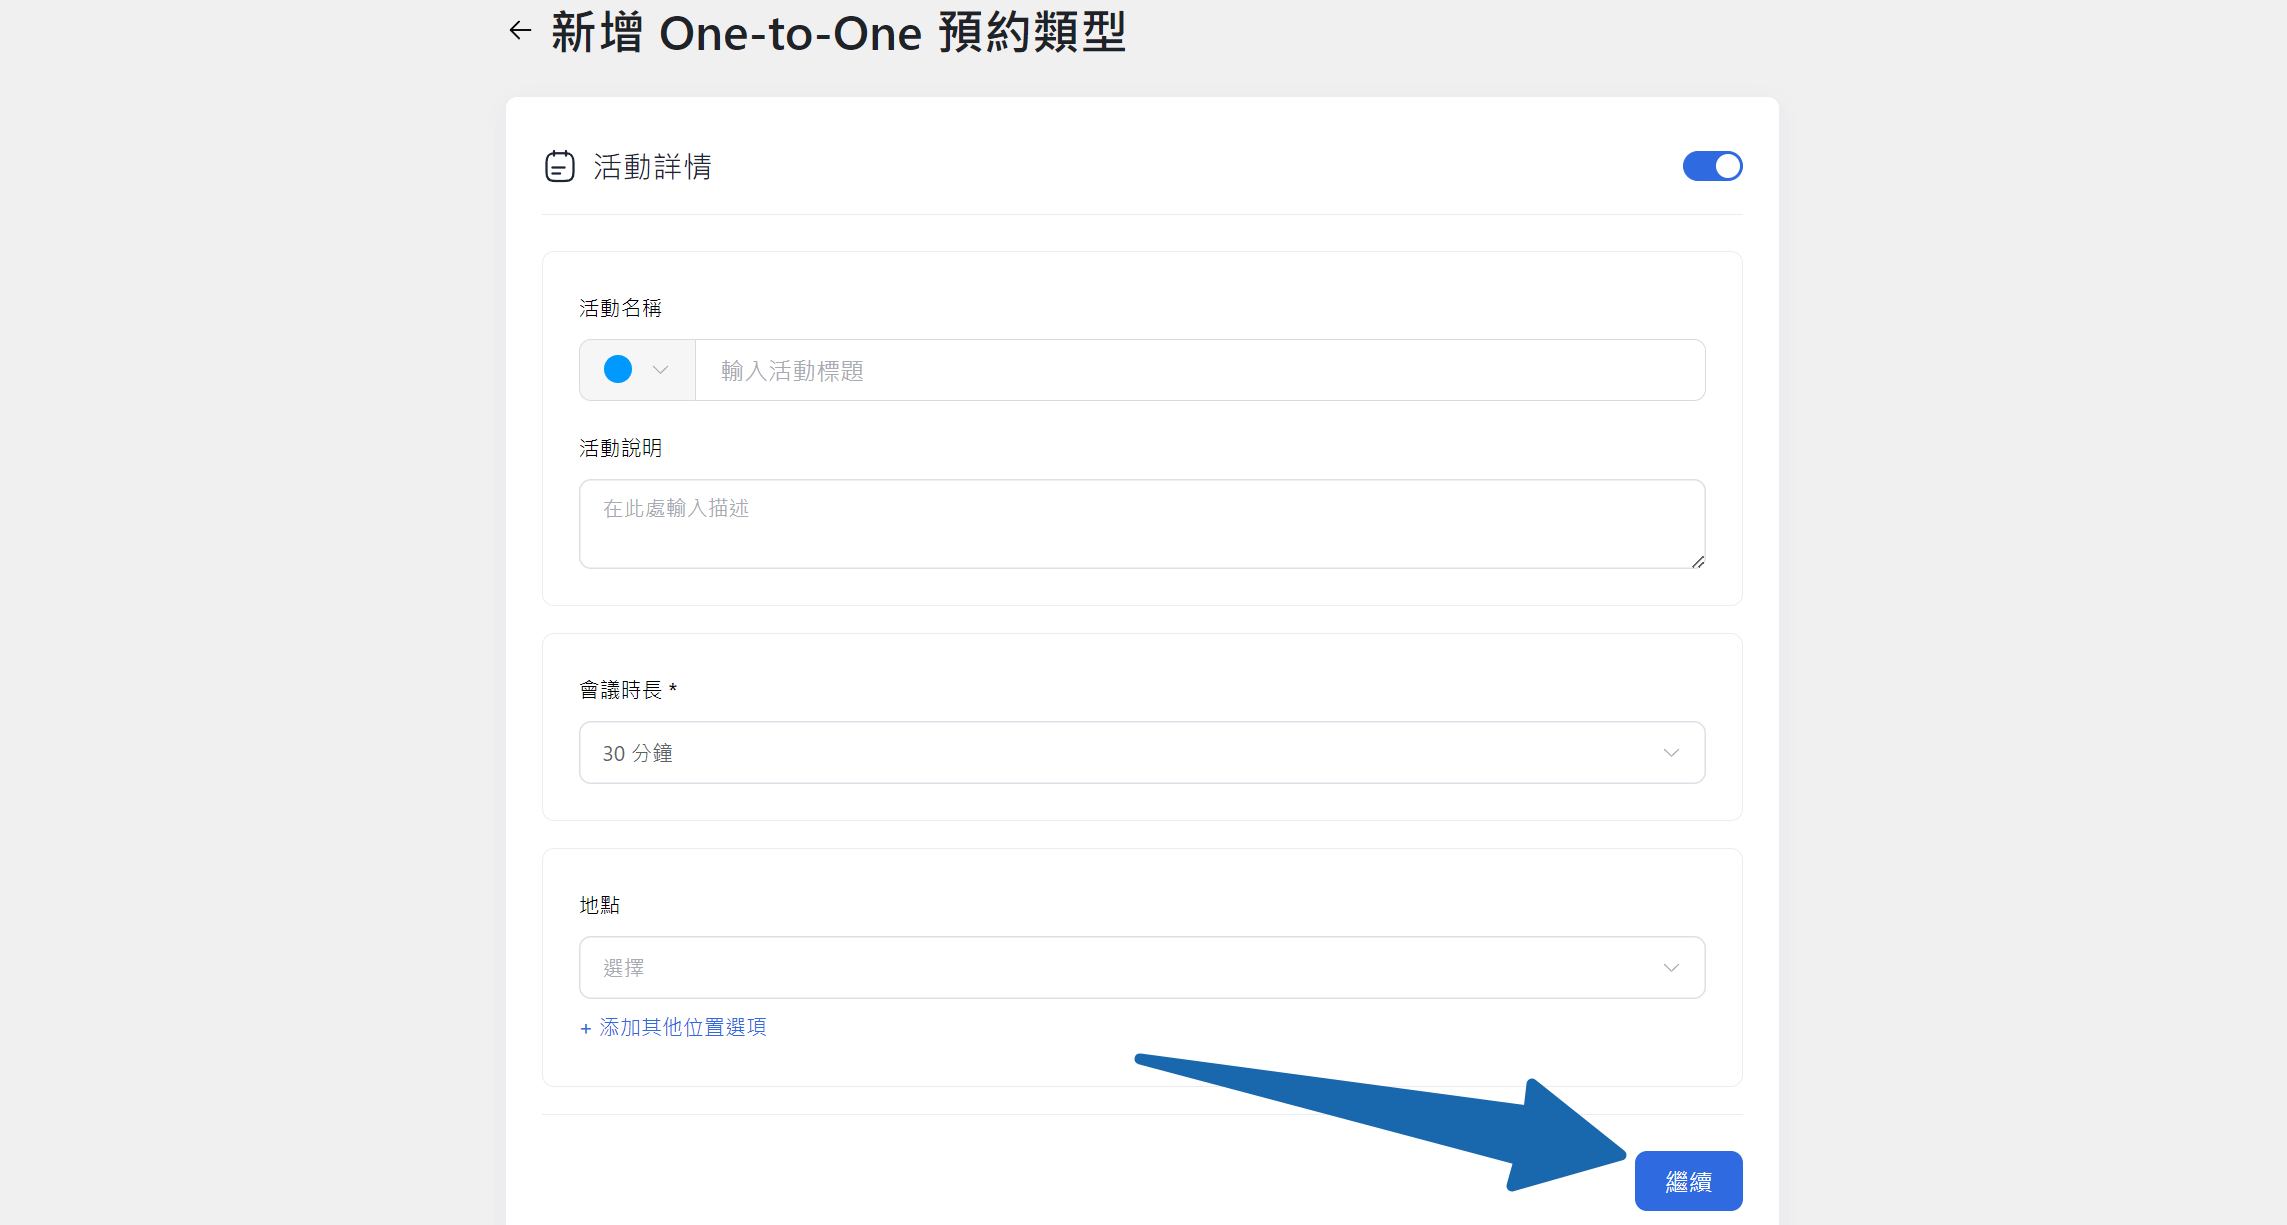Click the chevron on the 會議時長 selector
Image resolution: width=2287 pixels, height=1225 pixels.
point(1671,753)
